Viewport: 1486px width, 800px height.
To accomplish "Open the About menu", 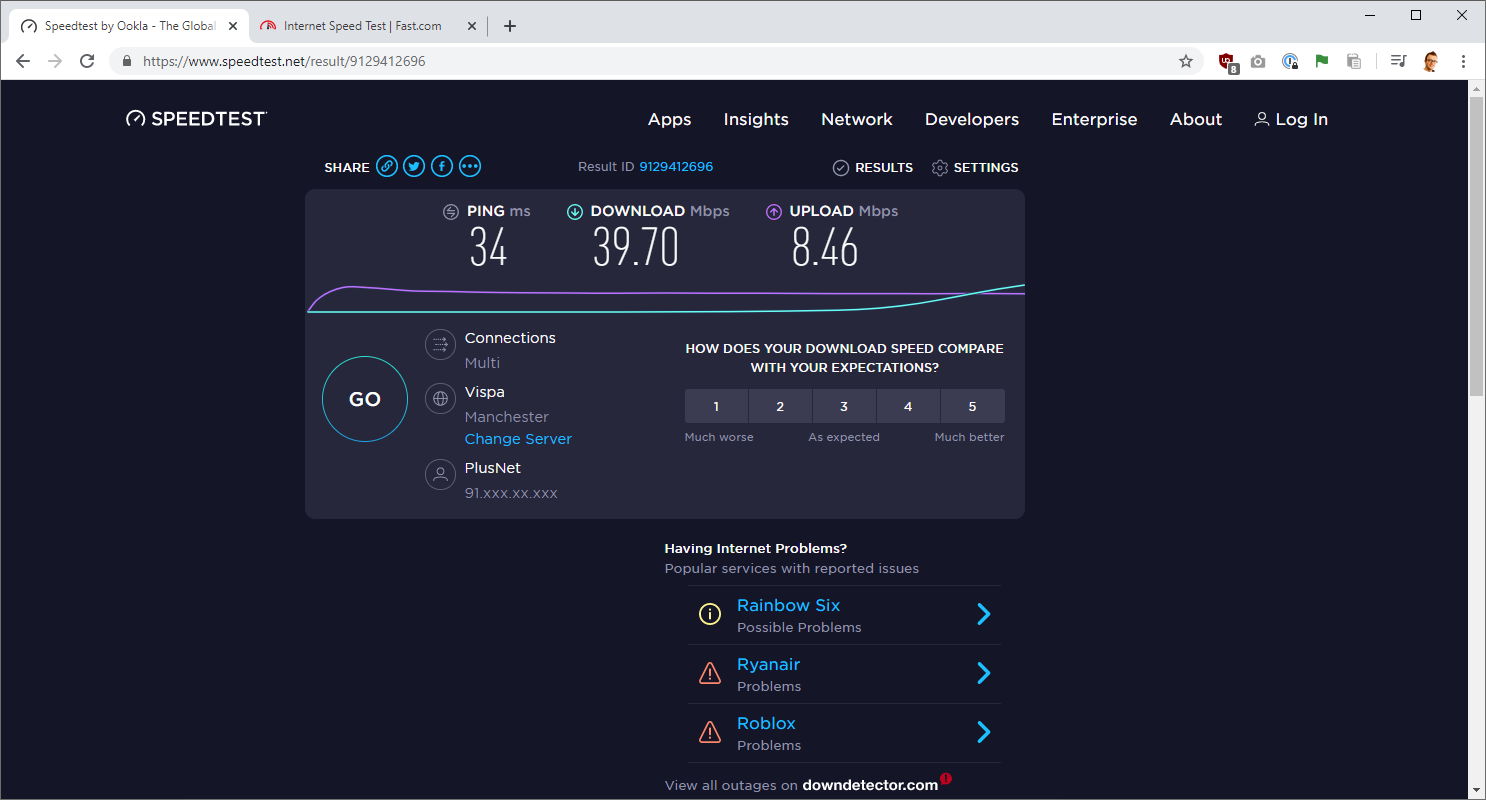I will click(x=1196, y=119).
